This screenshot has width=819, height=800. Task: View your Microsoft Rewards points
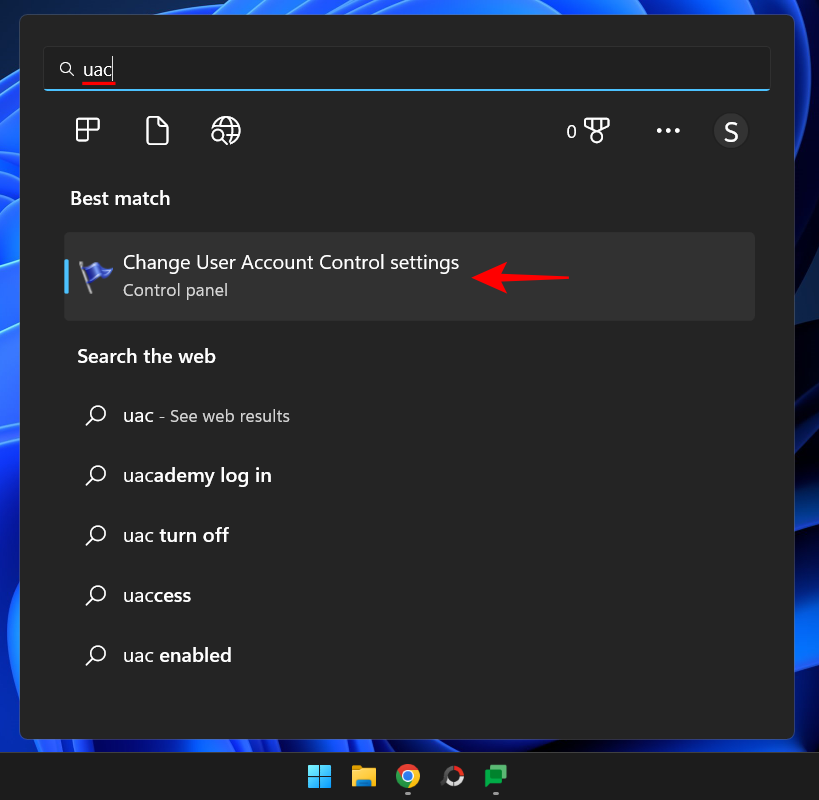click(589, 130)
